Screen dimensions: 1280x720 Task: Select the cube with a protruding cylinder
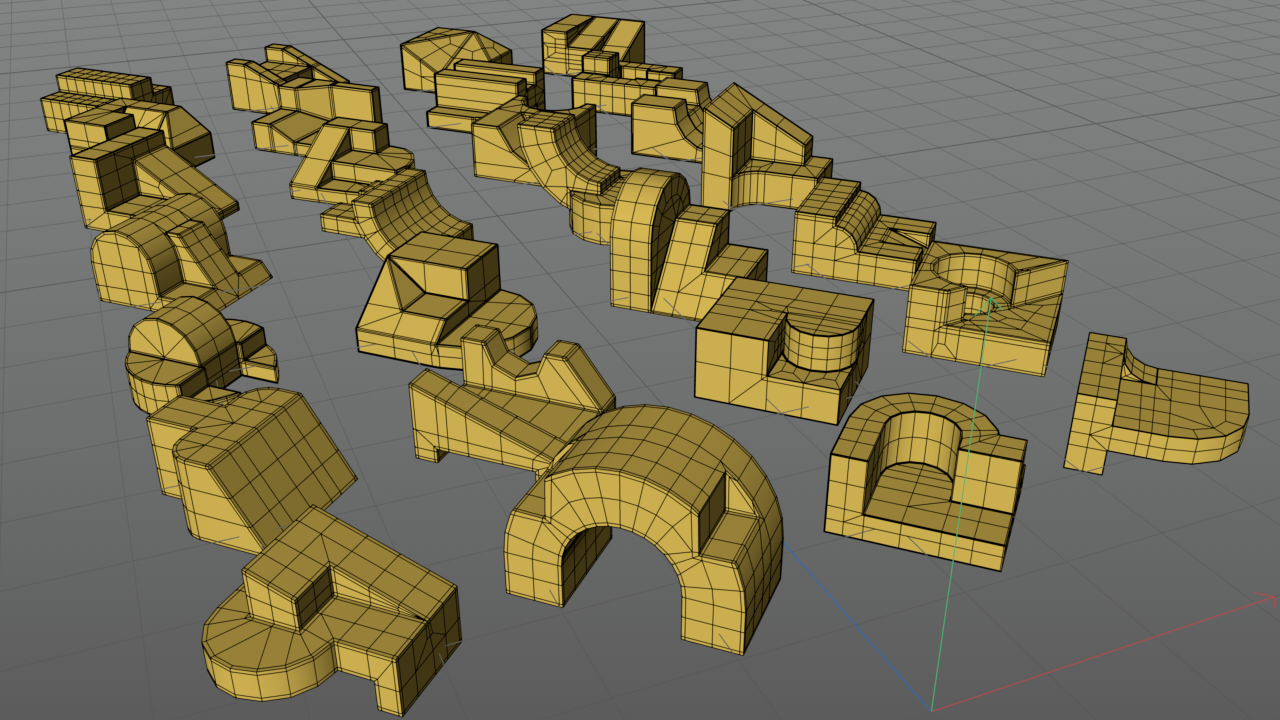click(x=783, y=350)
